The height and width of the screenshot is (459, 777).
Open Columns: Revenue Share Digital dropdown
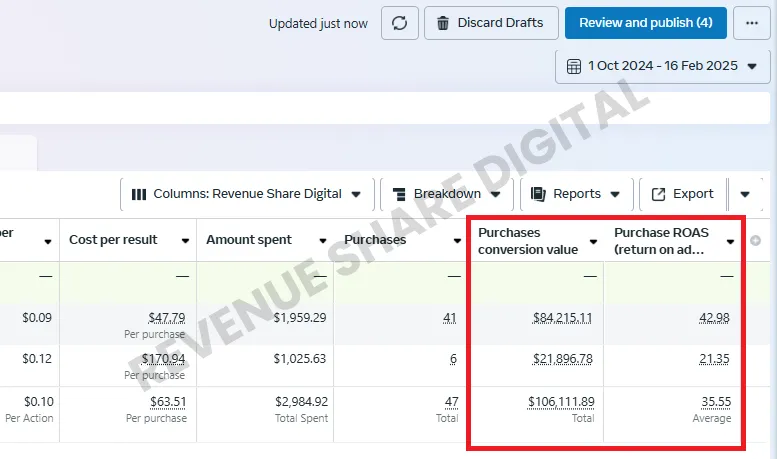(247, 194)
